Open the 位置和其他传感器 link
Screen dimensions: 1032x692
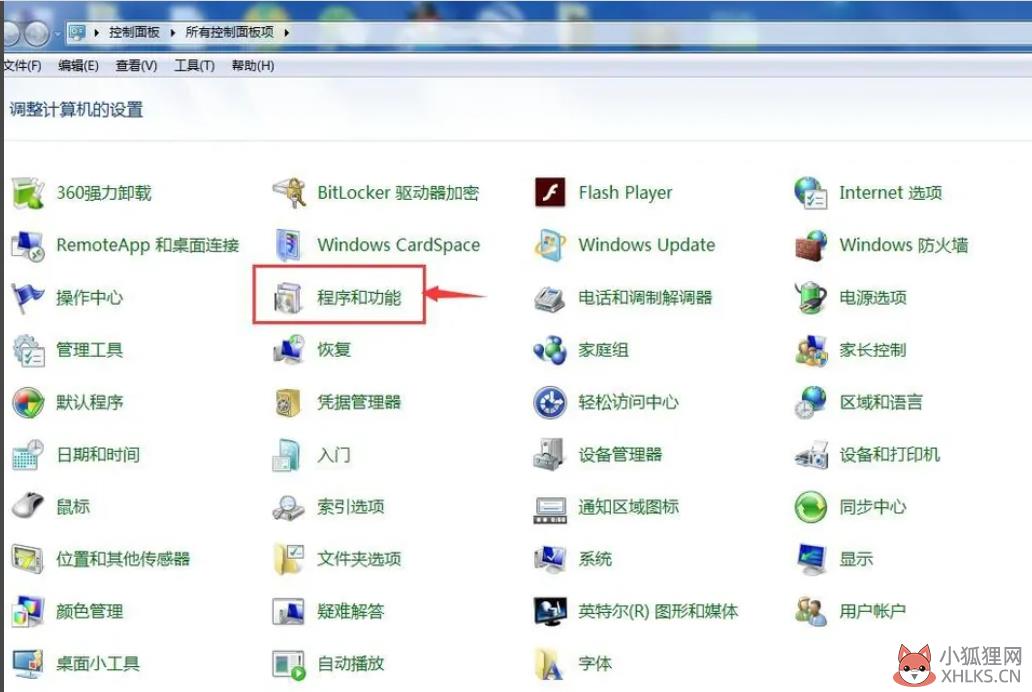point(123,560)
